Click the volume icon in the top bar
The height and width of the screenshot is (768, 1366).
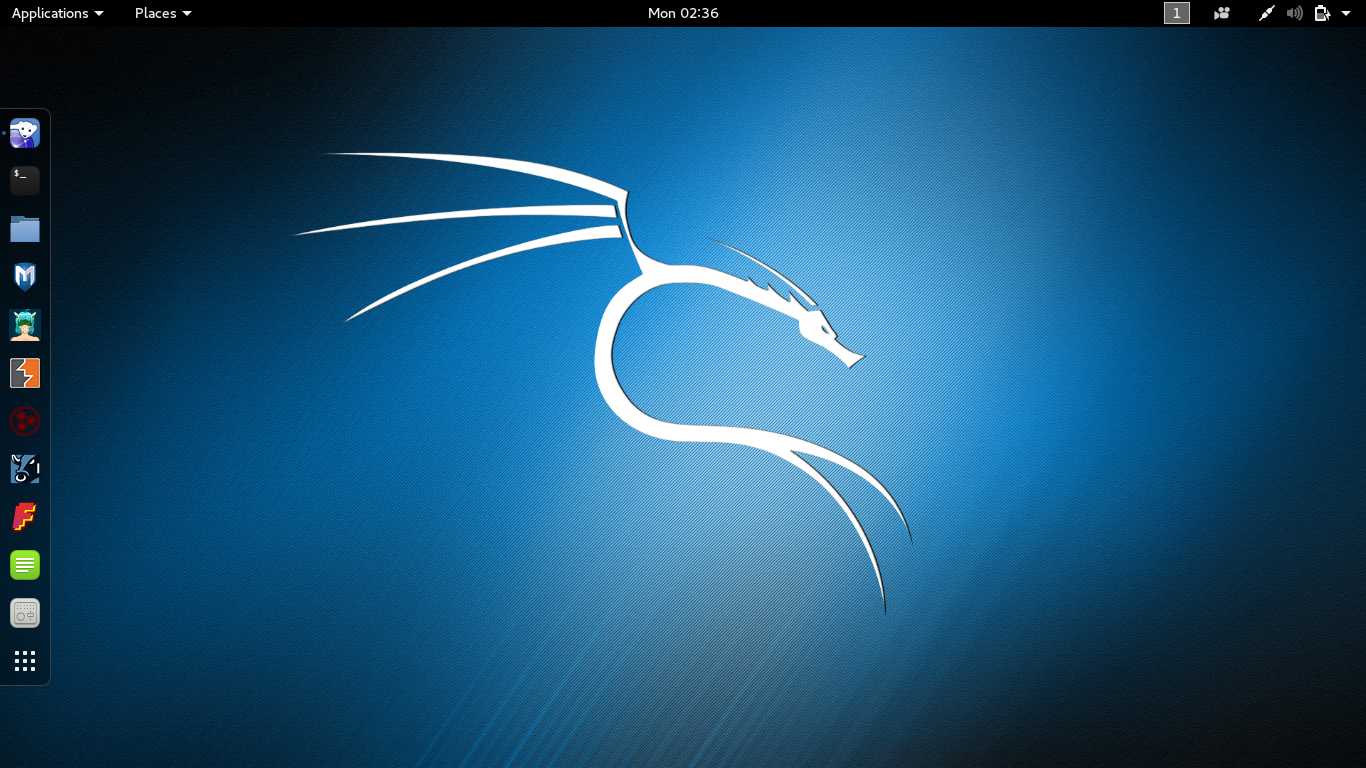click(x=1294, y=13)
